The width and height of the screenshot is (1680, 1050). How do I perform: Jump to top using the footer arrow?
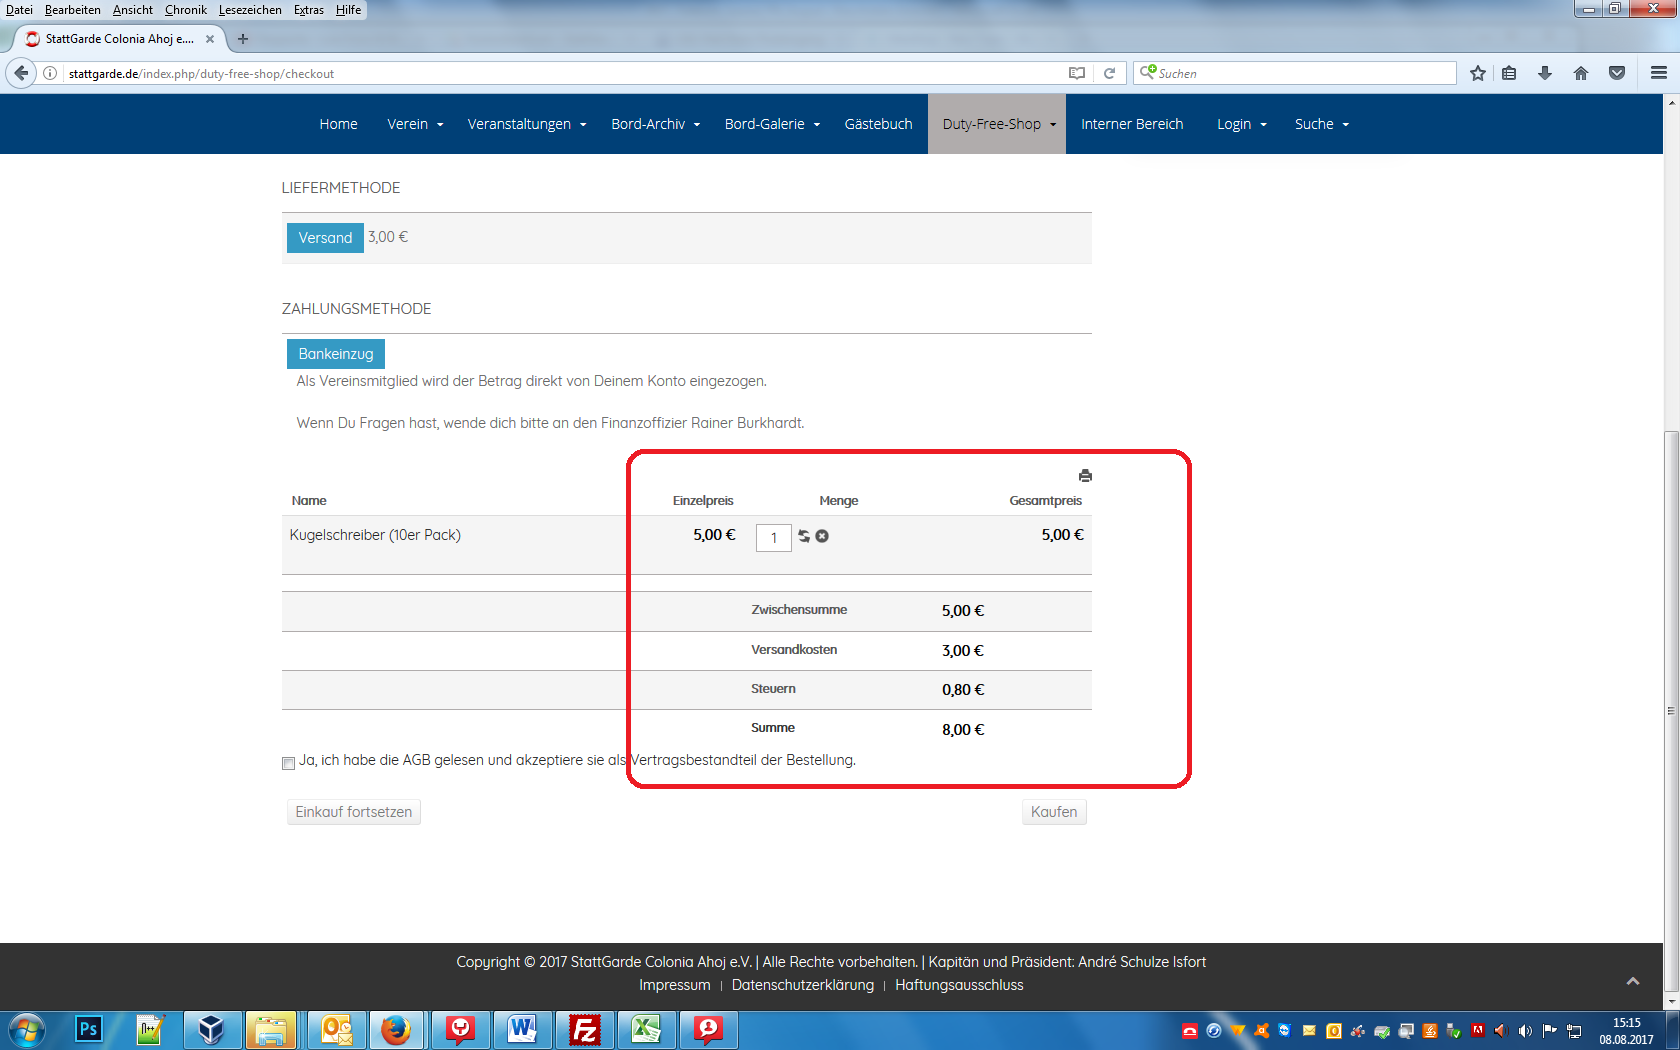click(1633, 981)
